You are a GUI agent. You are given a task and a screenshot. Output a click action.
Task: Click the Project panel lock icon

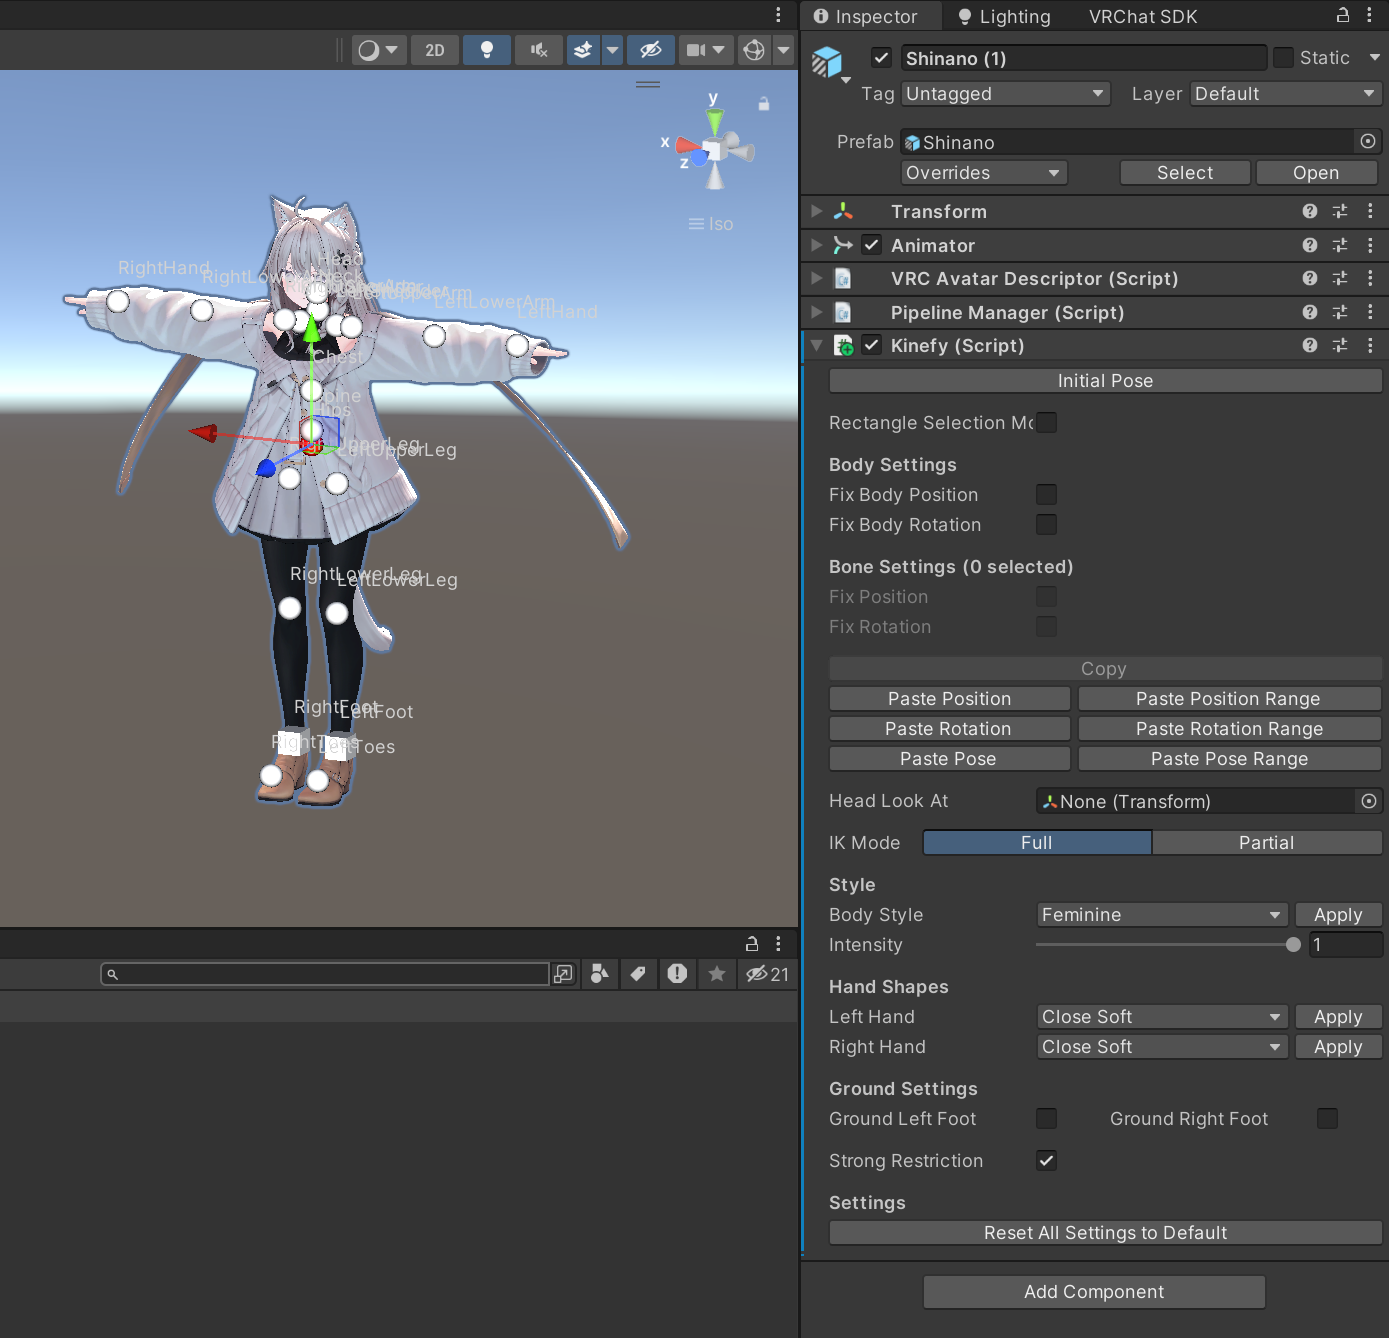coord(752,943)
